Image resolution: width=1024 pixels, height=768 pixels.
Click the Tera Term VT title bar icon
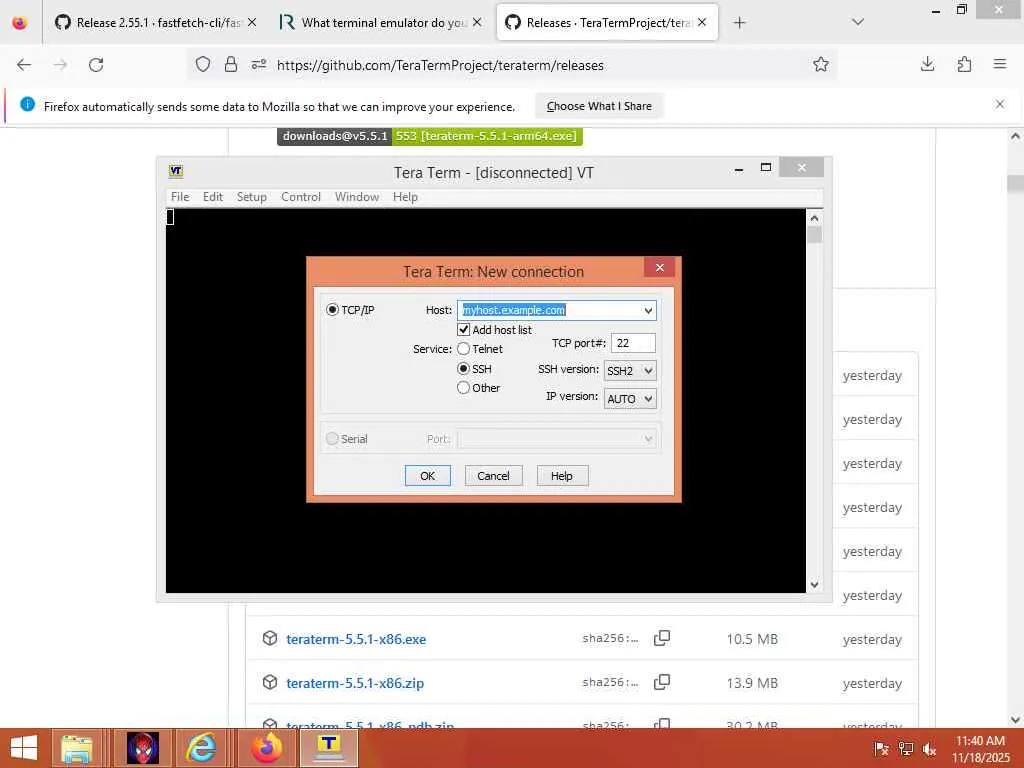pyautogui.click(x=176, y=172)
